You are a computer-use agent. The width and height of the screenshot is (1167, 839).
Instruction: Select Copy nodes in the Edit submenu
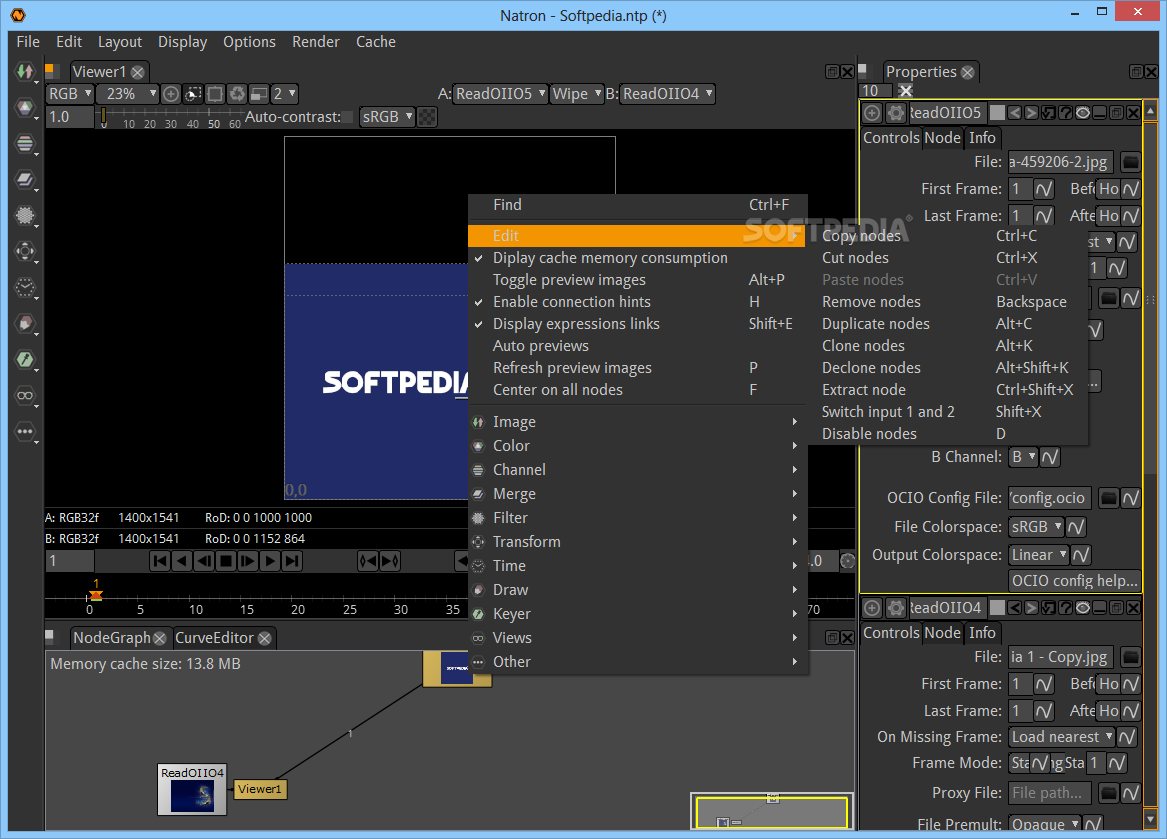click(947, 236)
